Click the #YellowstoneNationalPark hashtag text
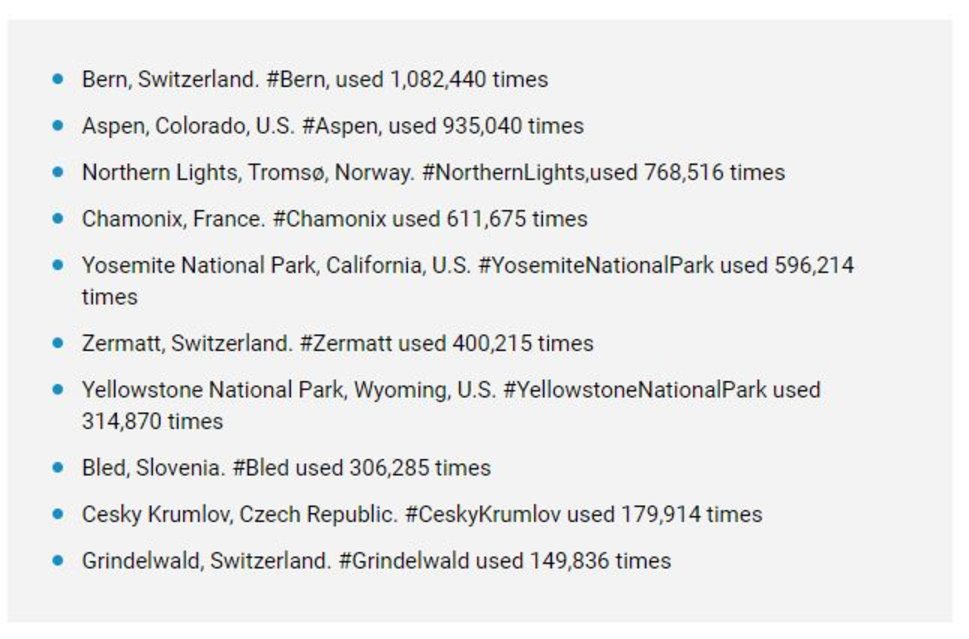 (634, 390)
